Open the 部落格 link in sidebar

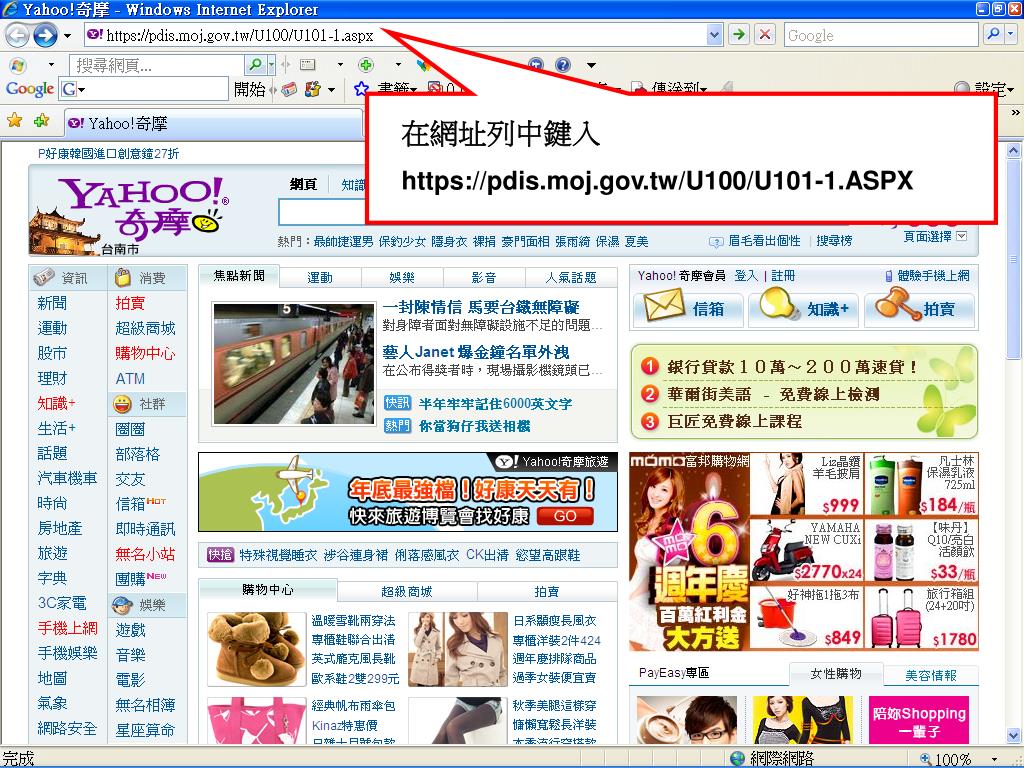pos(138,454)
